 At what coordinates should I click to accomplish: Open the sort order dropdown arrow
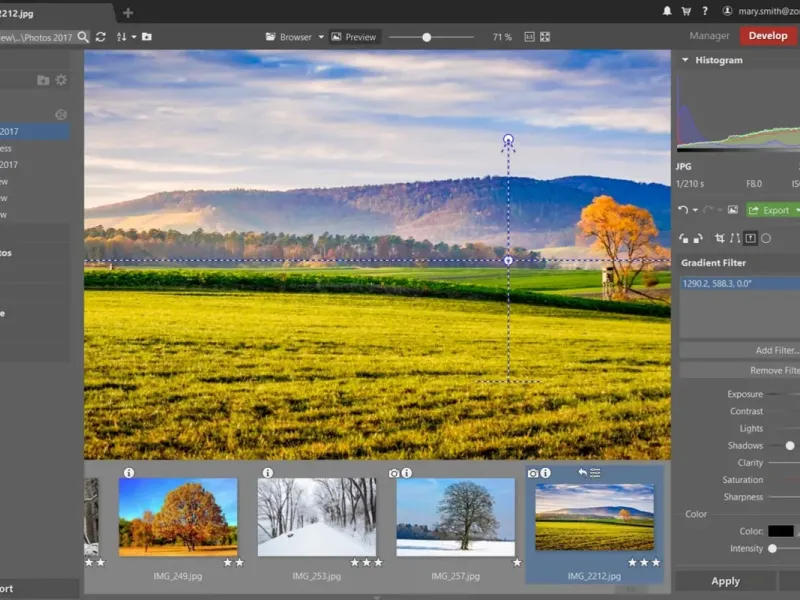(134, 37)
